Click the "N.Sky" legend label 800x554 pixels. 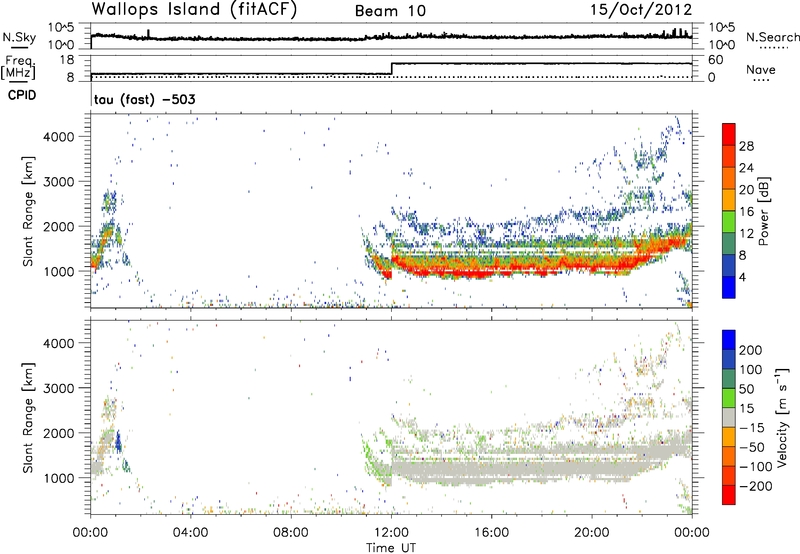coord(19,37)
